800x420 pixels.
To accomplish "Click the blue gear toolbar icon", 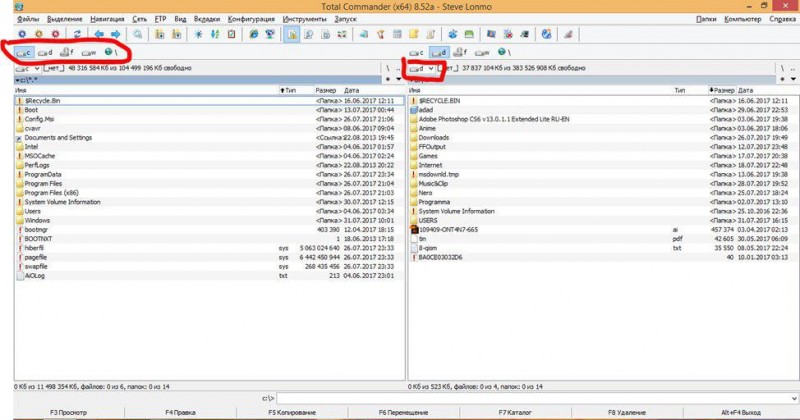I will click(x=22, y=34).
